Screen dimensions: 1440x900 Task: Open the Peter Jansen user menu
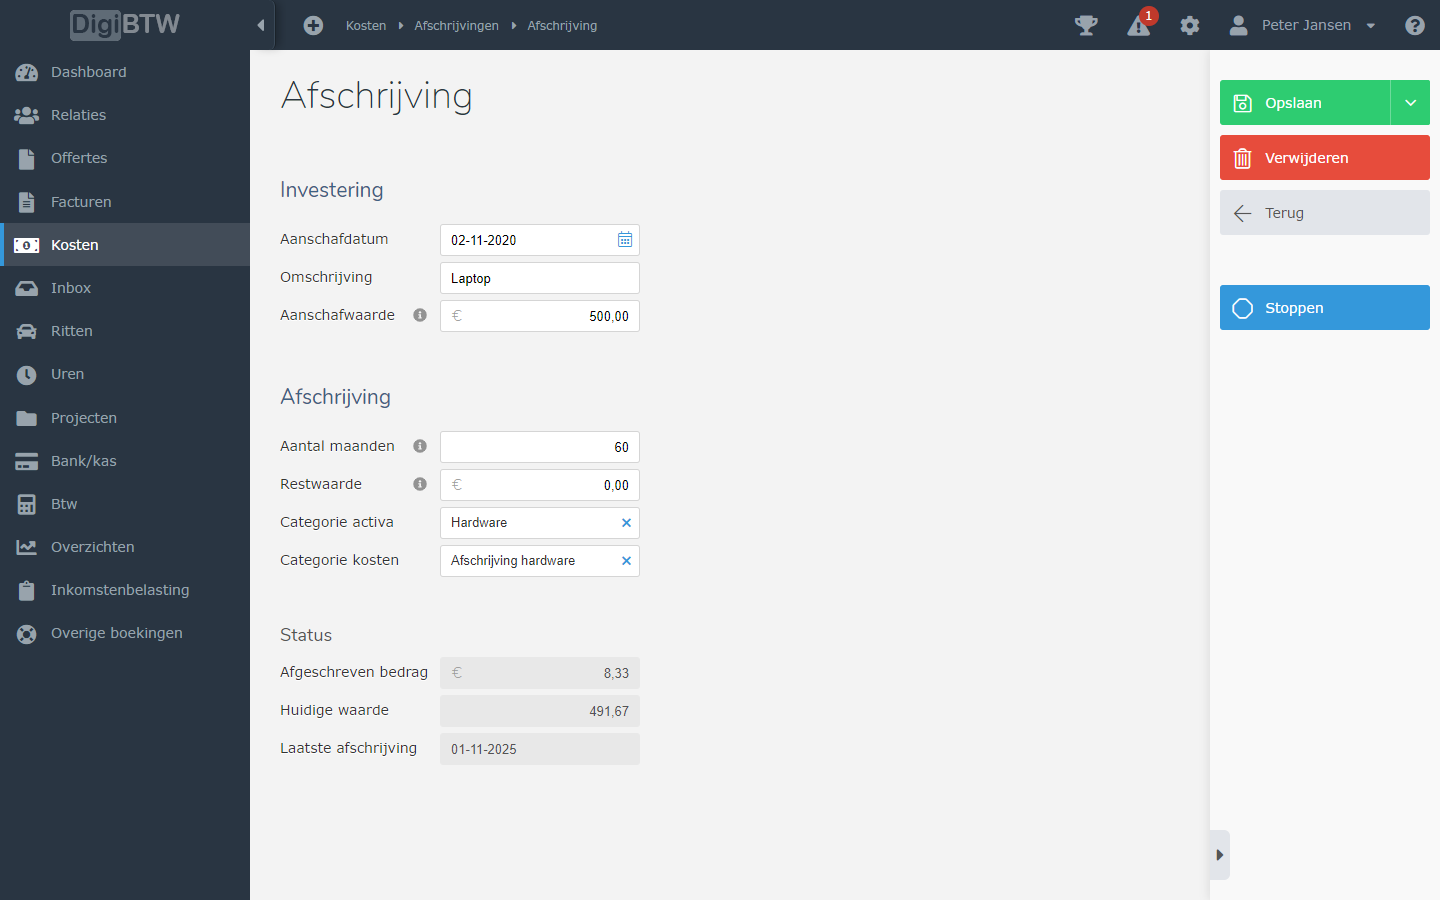tap(1303, 25)
